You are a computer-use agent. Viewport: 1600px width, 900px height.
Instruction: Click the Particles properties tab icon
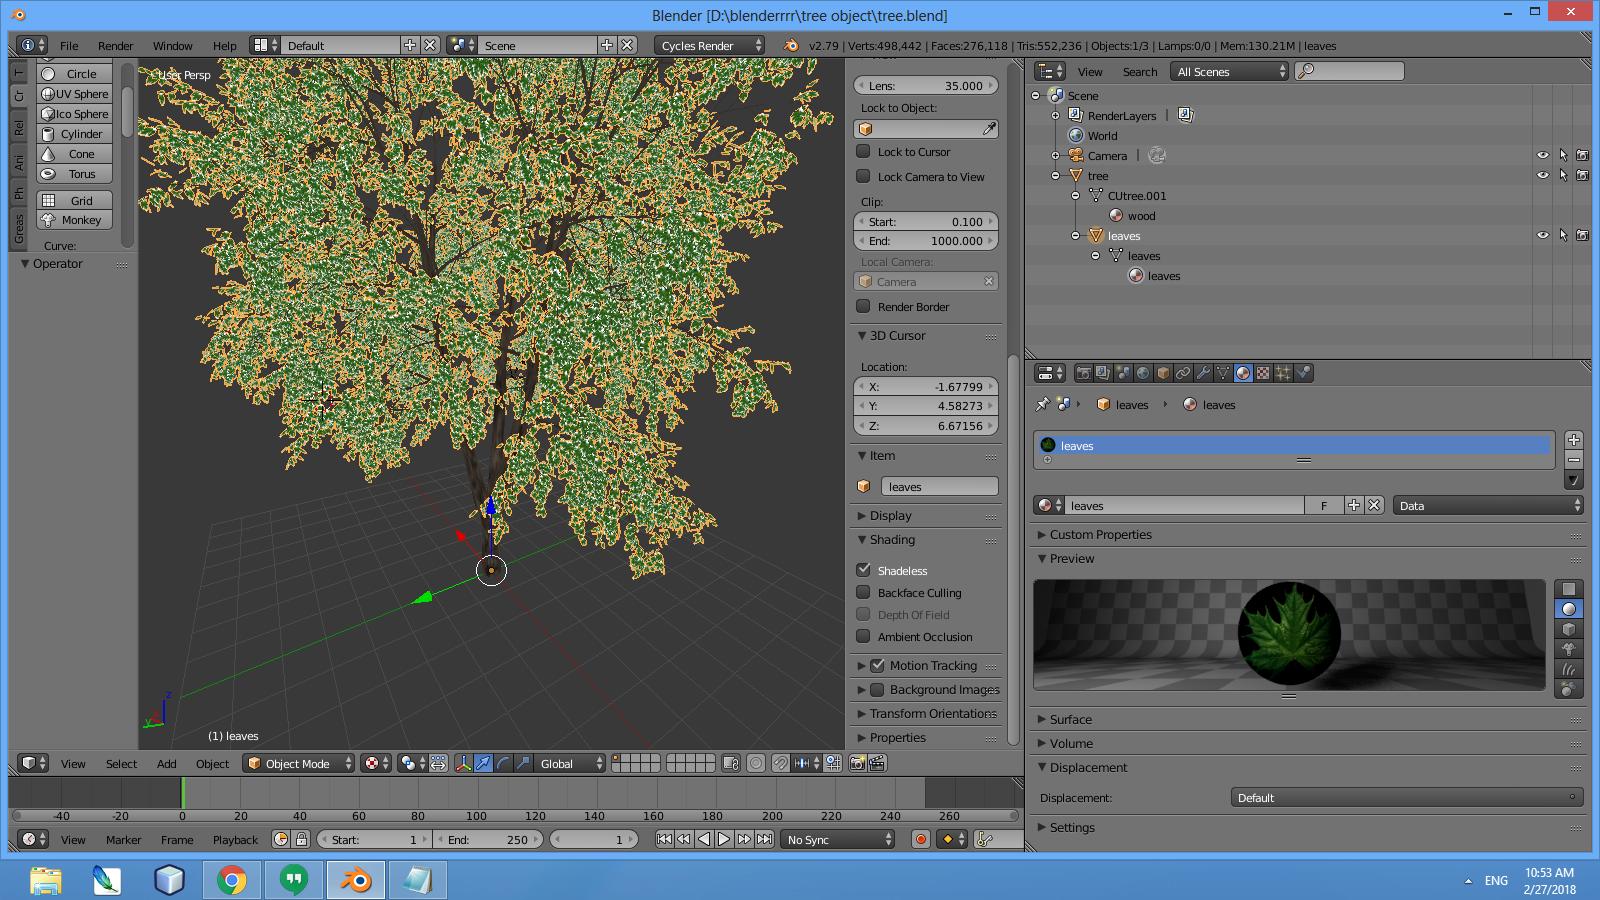(1283, 373)
